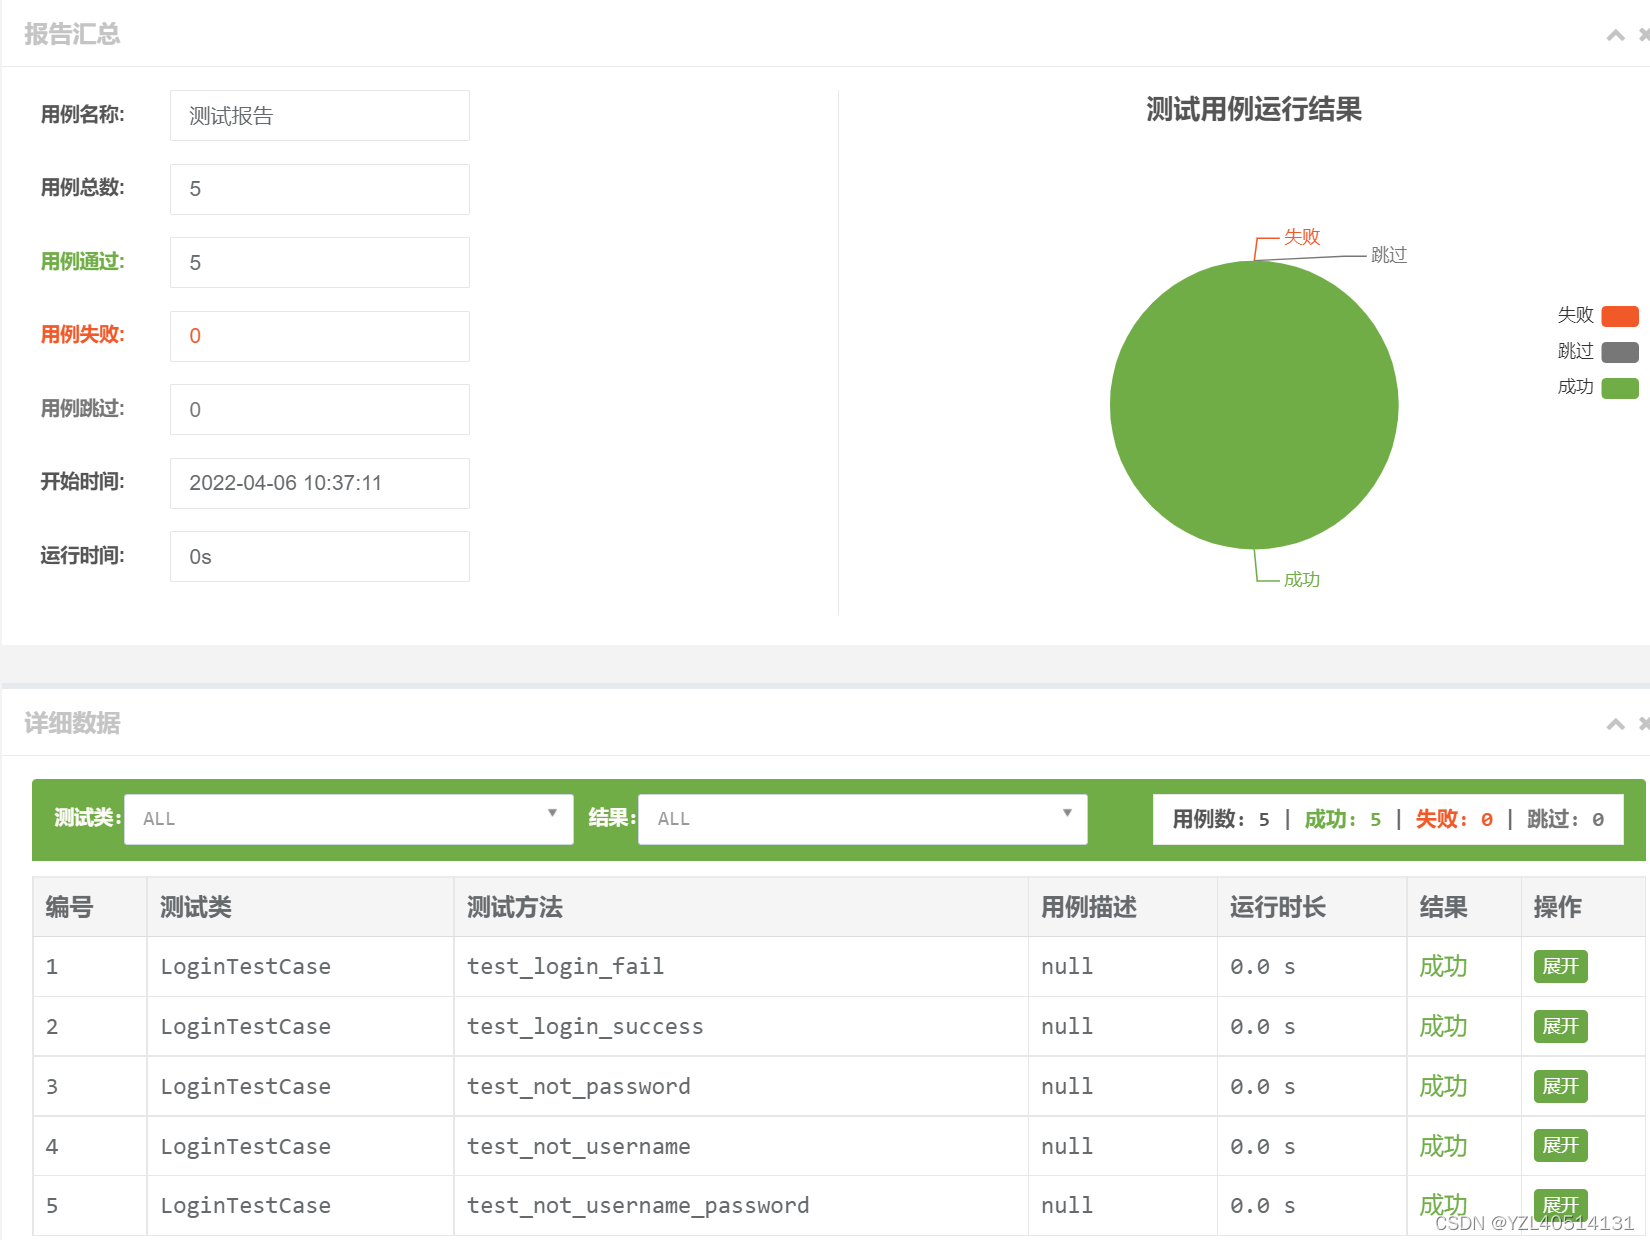Click the 成功: 5 summary count

1343,819
